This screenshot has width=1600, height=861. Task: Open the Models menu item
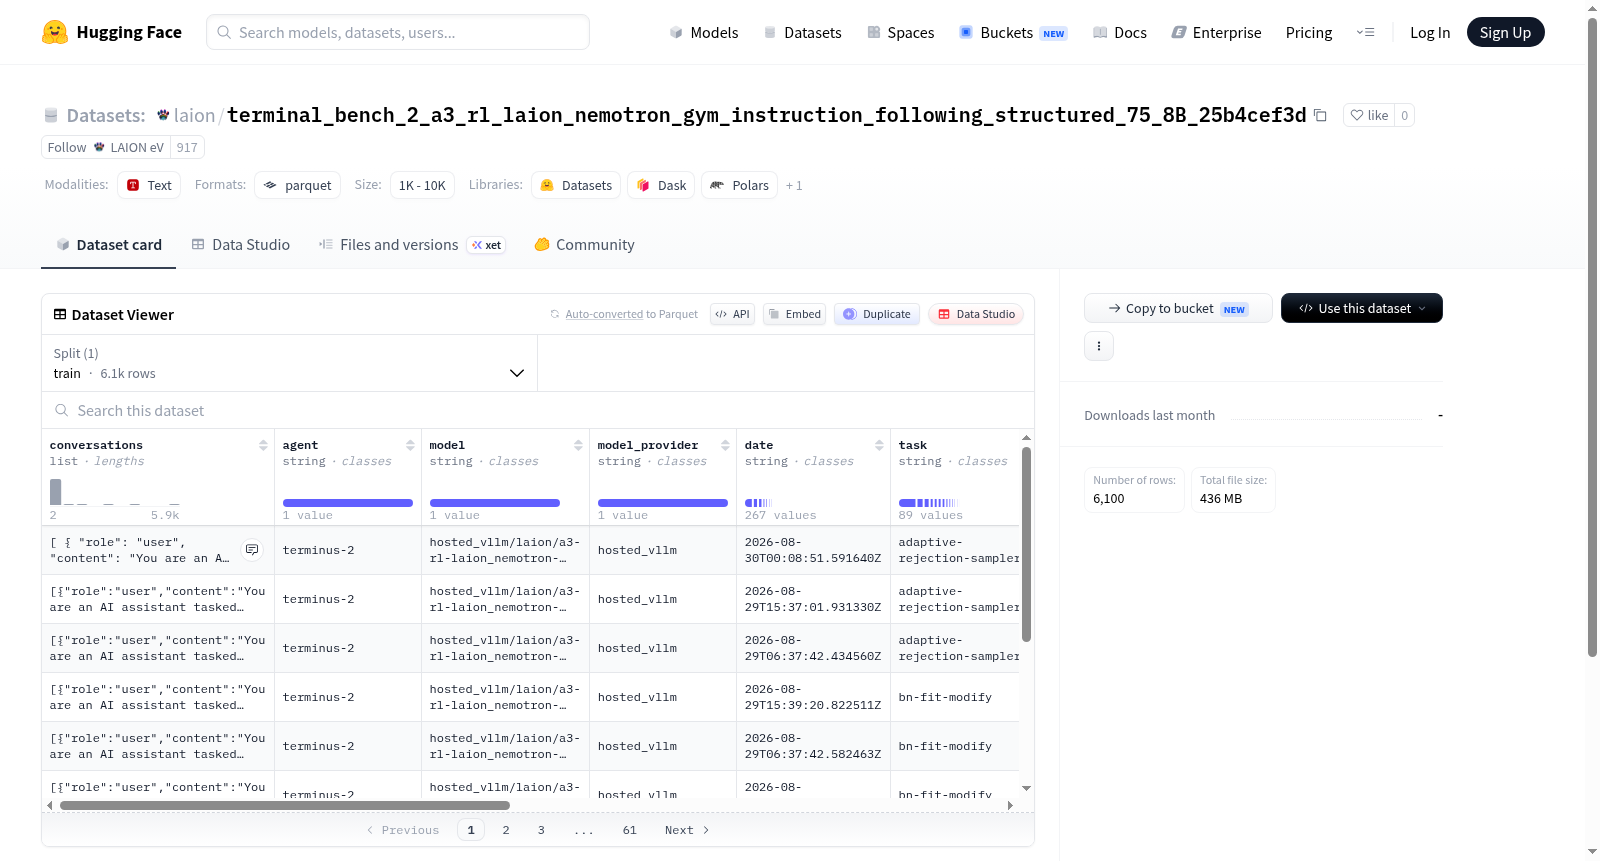pyautogui.click(x=704, y=32)
